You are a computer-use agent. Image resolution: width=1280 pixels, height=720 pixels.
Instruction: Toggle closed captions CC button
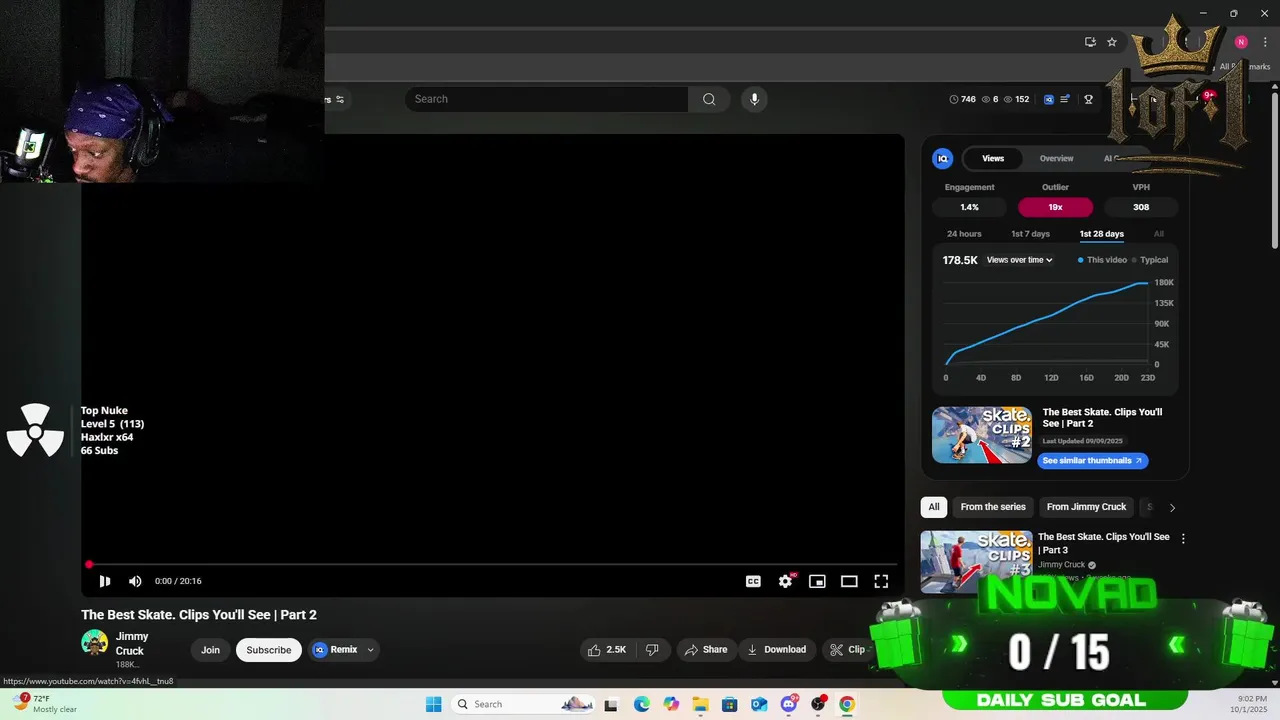tap(753, 581)
